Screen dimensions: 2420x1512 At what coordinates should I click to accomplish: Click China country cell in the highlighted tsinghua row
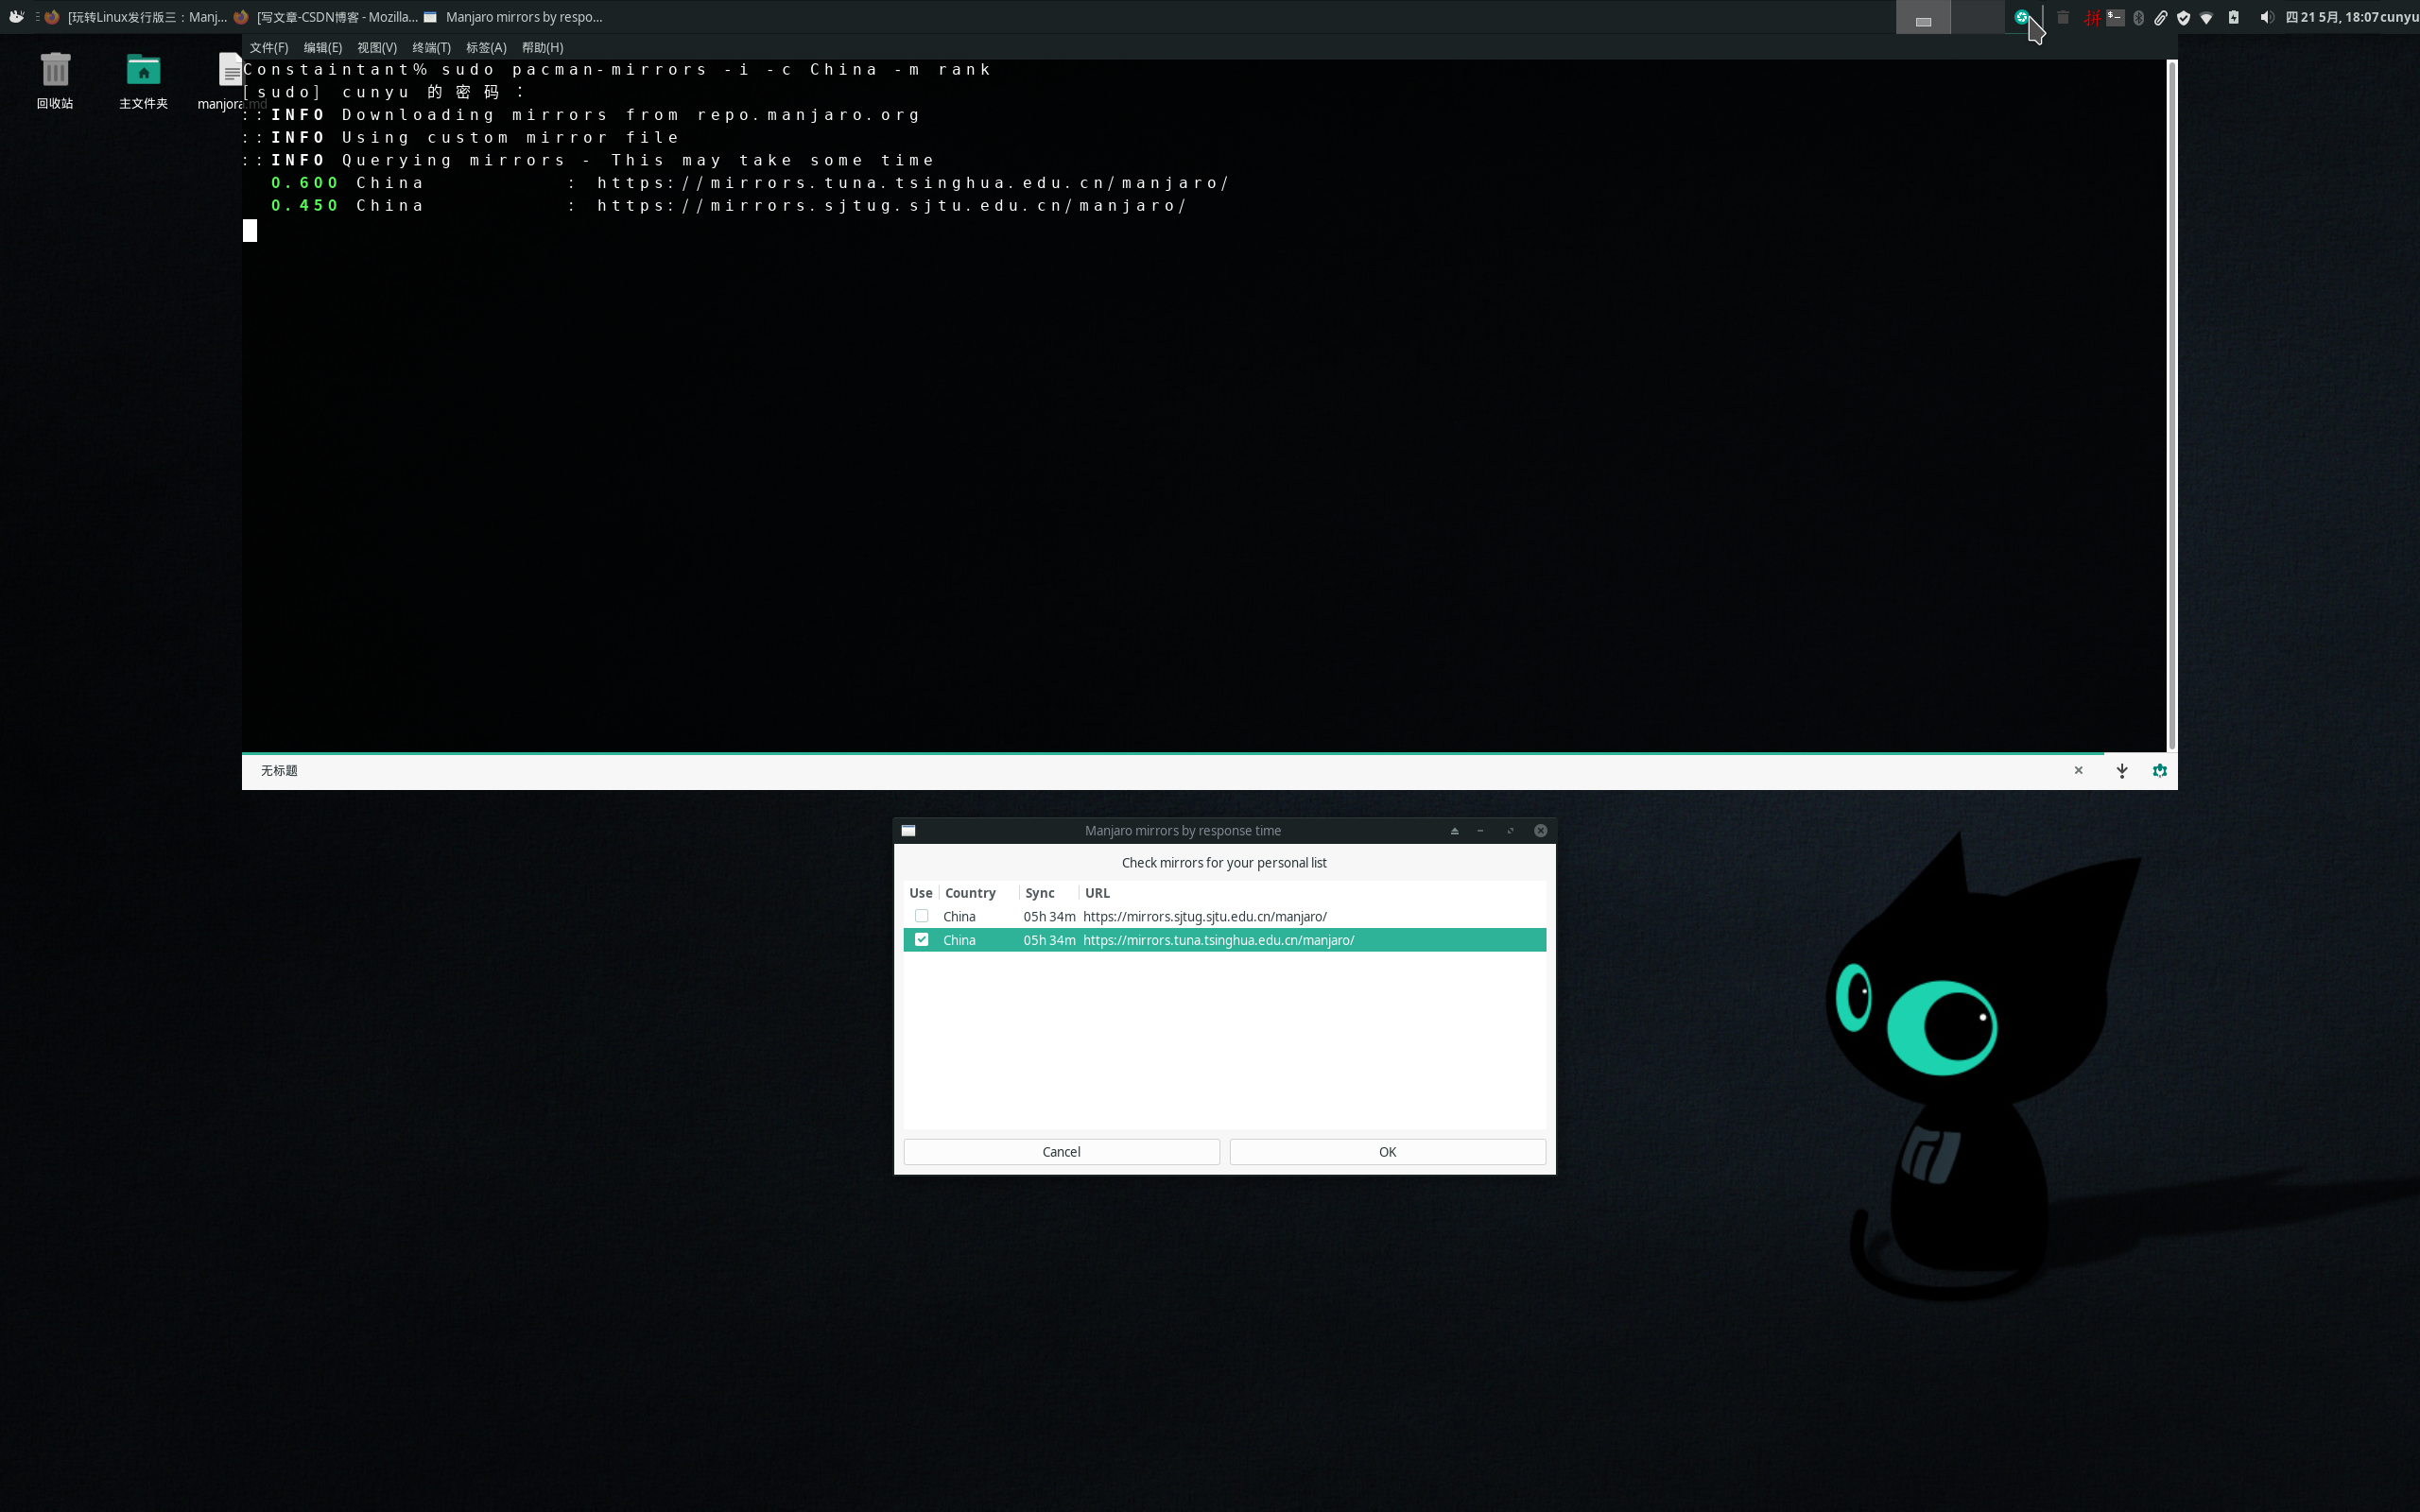click(x=959, y=940)
